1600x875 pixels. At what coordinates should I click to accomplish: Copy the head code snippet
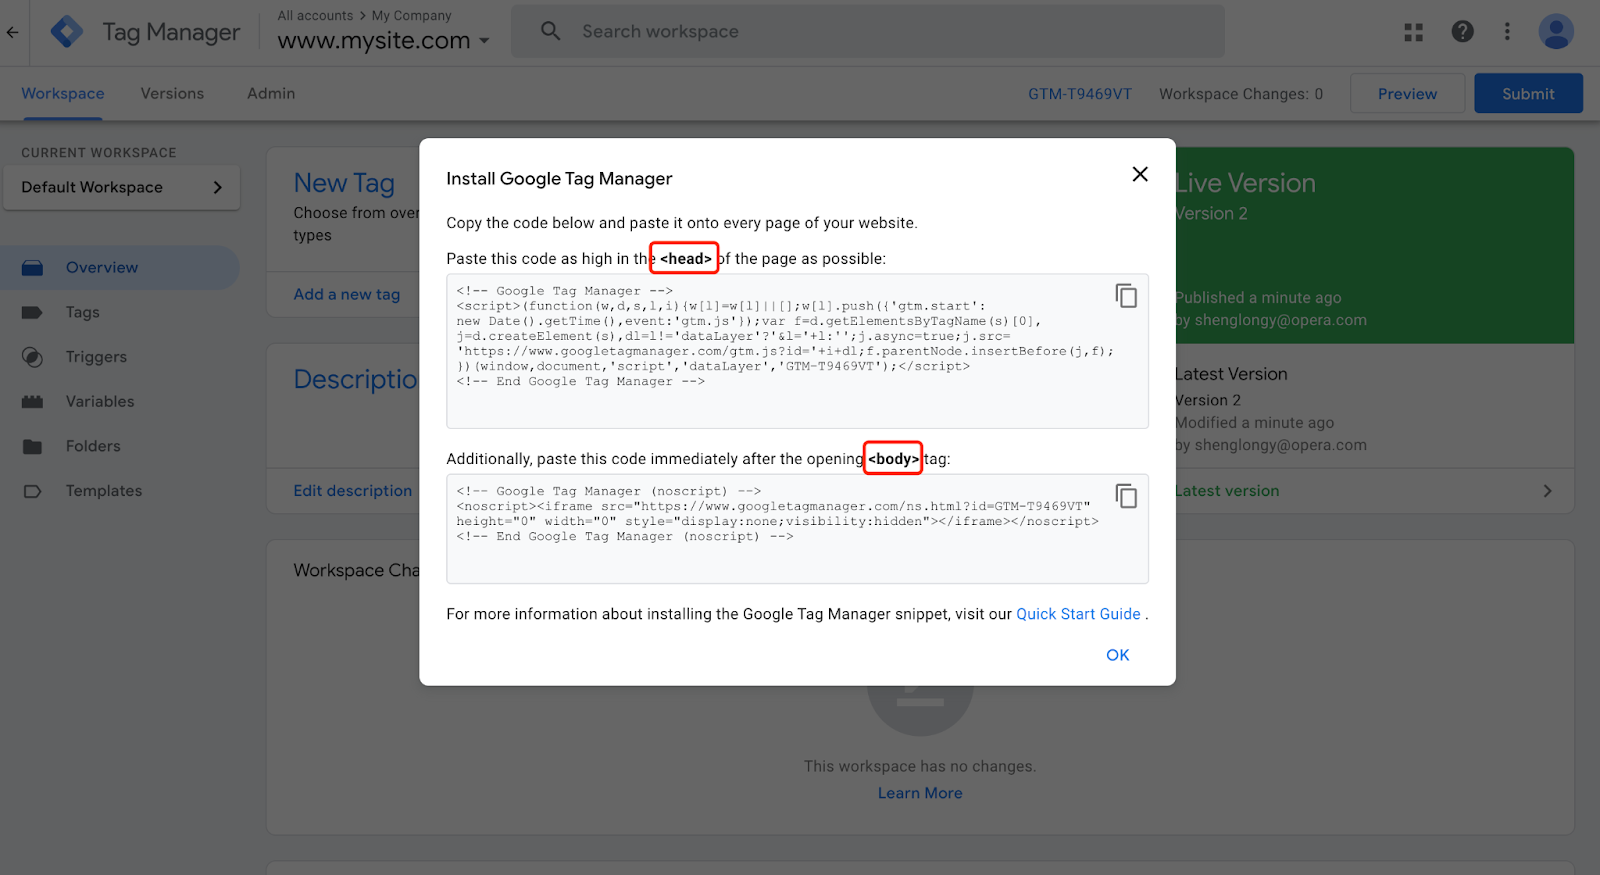tap(1126, 296)
